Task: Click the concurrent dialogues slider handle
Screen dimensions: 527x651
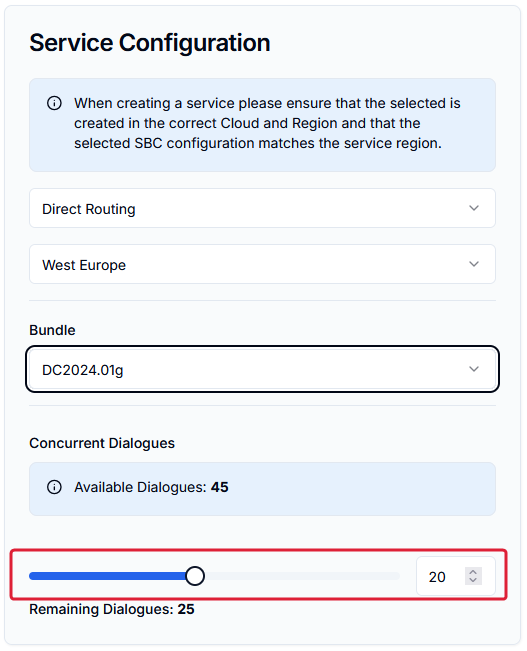Action: (195, 576)
